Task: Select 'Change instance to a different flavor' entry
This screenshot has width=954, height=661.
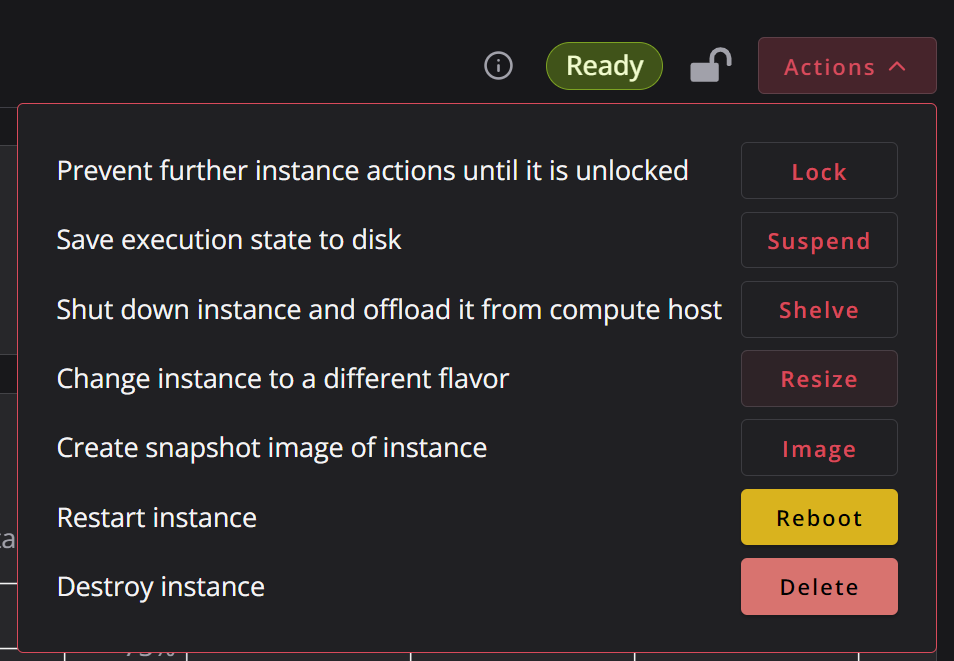Action: click(282, 379)
